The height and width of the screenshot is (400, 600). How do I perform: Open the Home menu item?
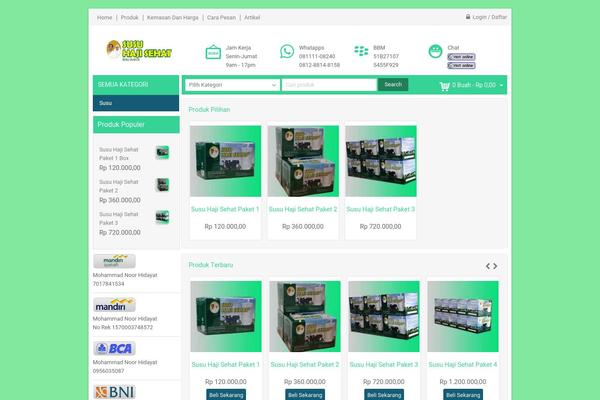point(104,18)
